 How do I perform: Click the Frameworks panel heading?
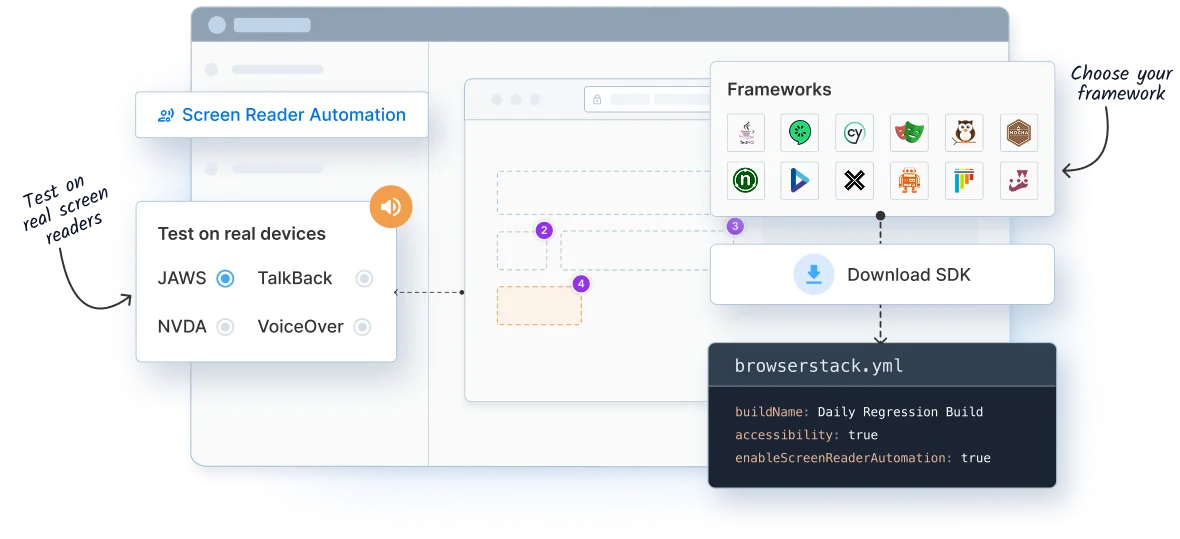pos(779,90)
